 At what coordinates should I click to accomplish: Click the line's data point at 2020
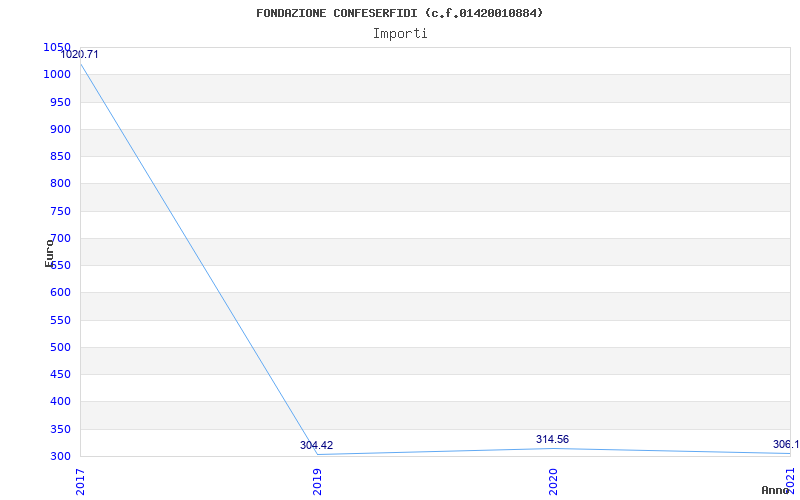pyautogui.click(x=554, y=448)
